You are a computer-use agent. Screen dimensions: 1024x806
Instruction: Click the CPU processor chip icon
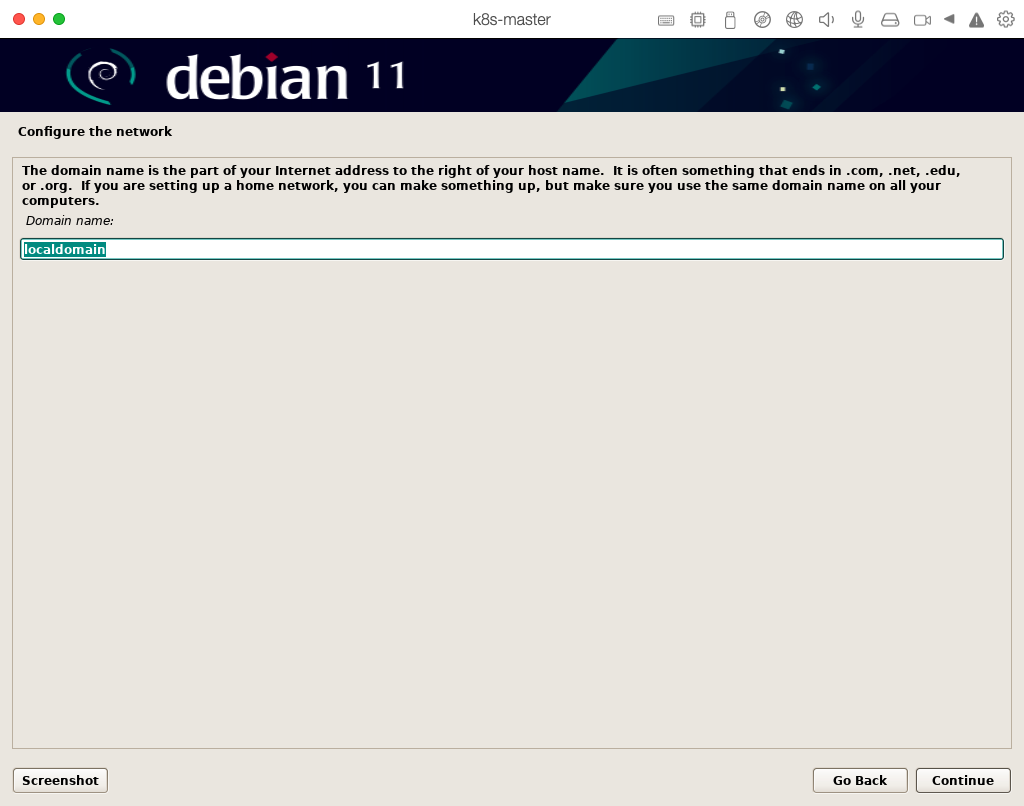click(x=697, y=20)
